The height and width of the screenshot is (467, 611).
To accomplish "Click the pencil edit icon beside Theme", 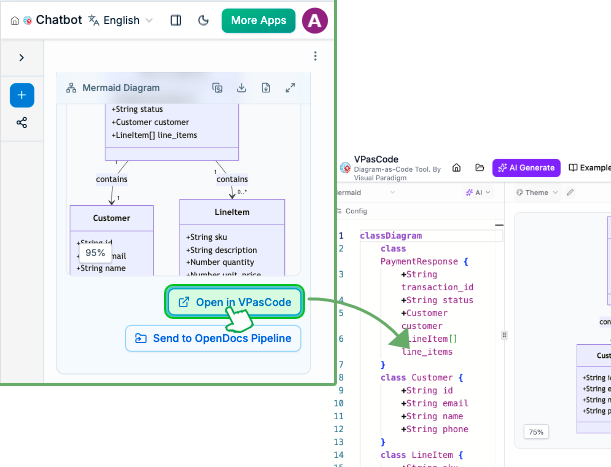I will point(570,193).
